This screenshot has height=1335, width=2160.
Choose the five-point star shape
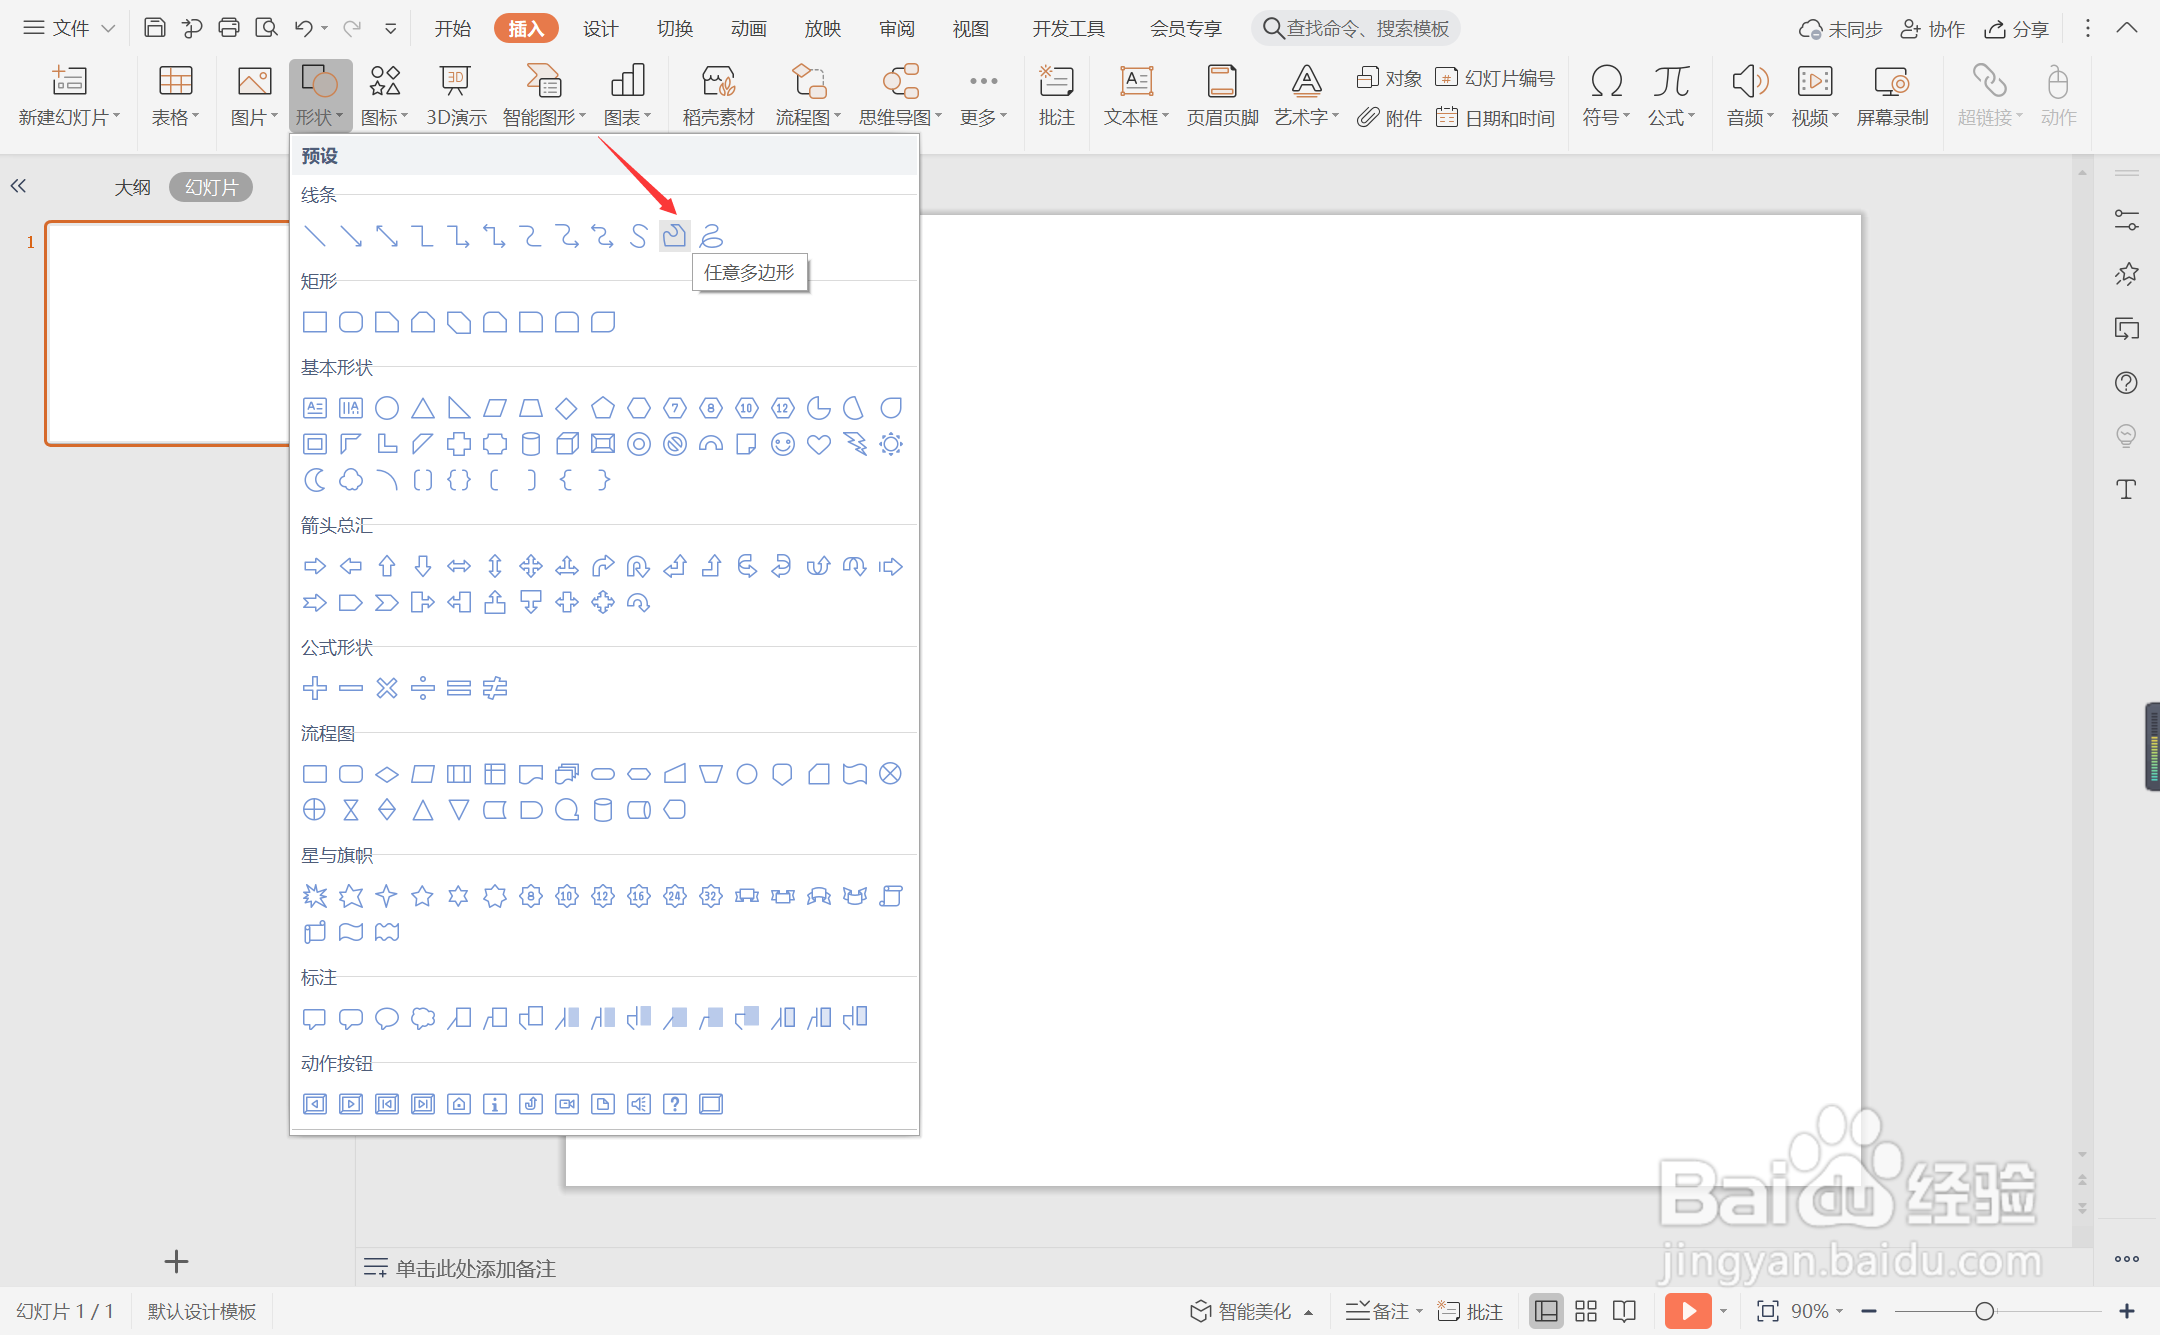coord(423,896)
